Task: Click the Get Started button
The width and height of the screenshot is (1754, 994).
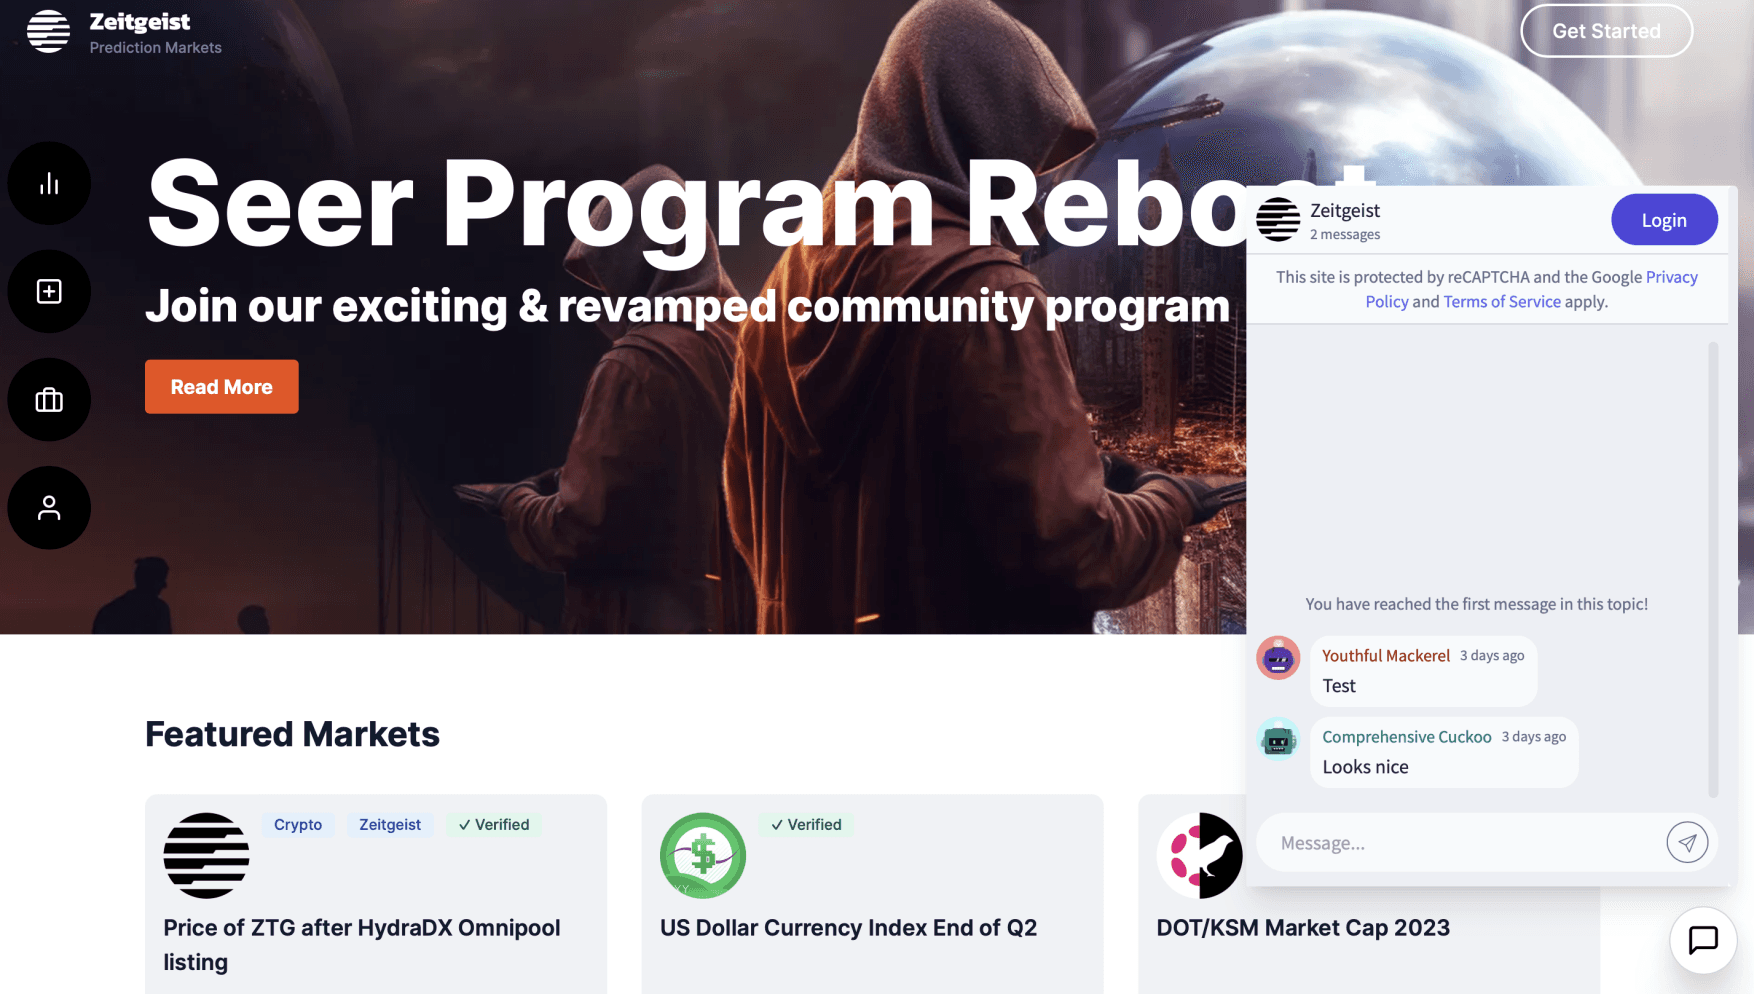Action: tap(1606, 31)
